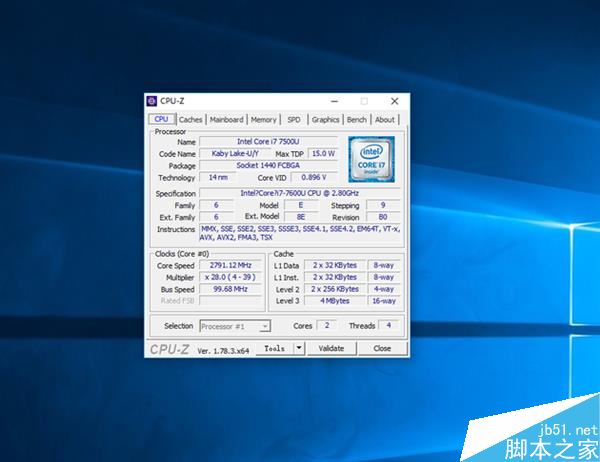Click the Specification text field
The width and height of the screenshot is (600, 462).
click(x=300, y=193)
